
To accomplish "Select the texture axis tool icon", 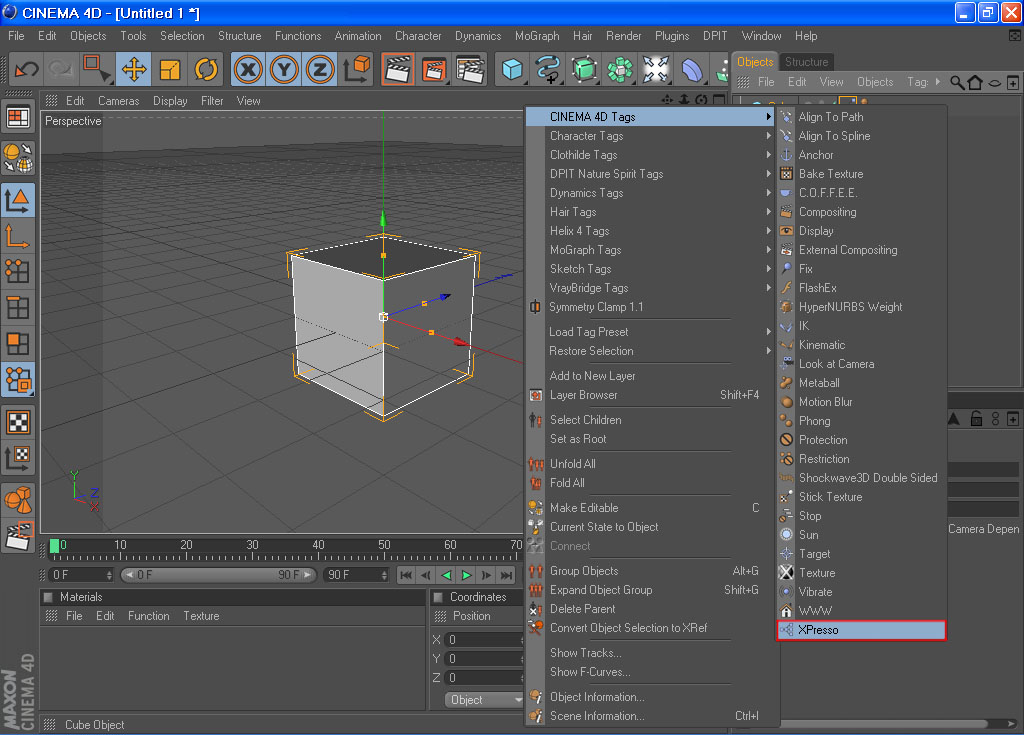I will [18, 457].
